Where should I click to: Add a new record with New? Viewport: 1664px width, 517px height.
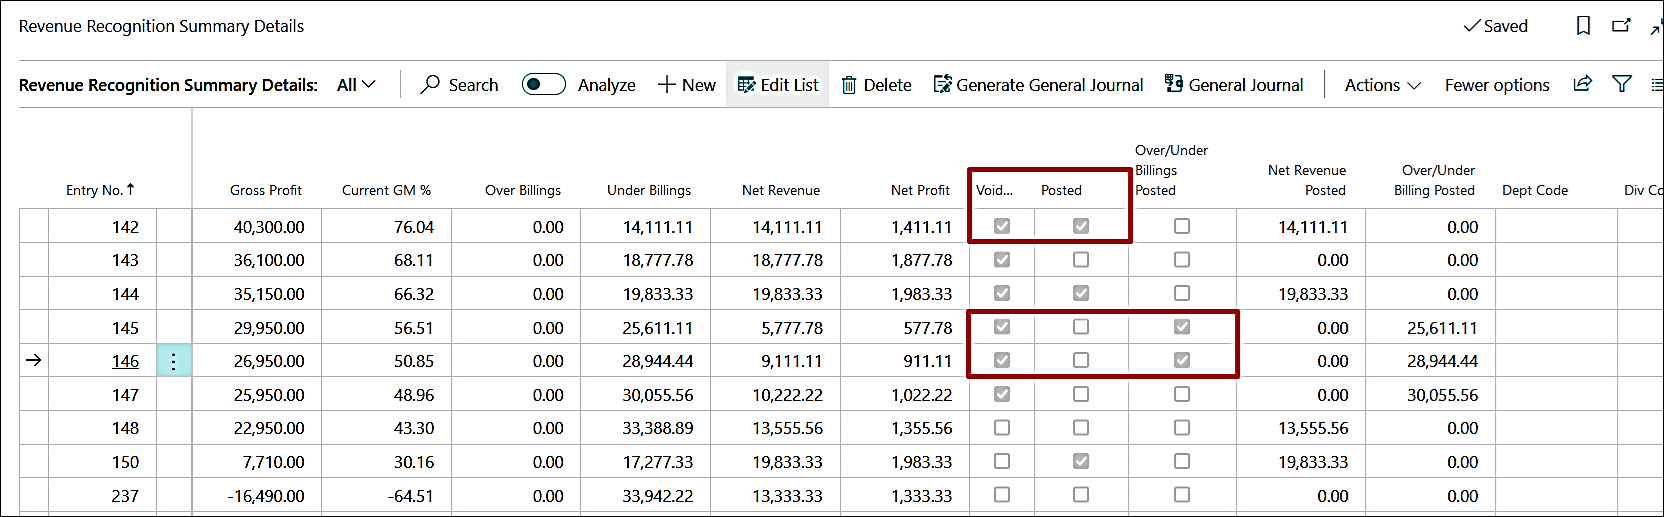click(686, 85)
